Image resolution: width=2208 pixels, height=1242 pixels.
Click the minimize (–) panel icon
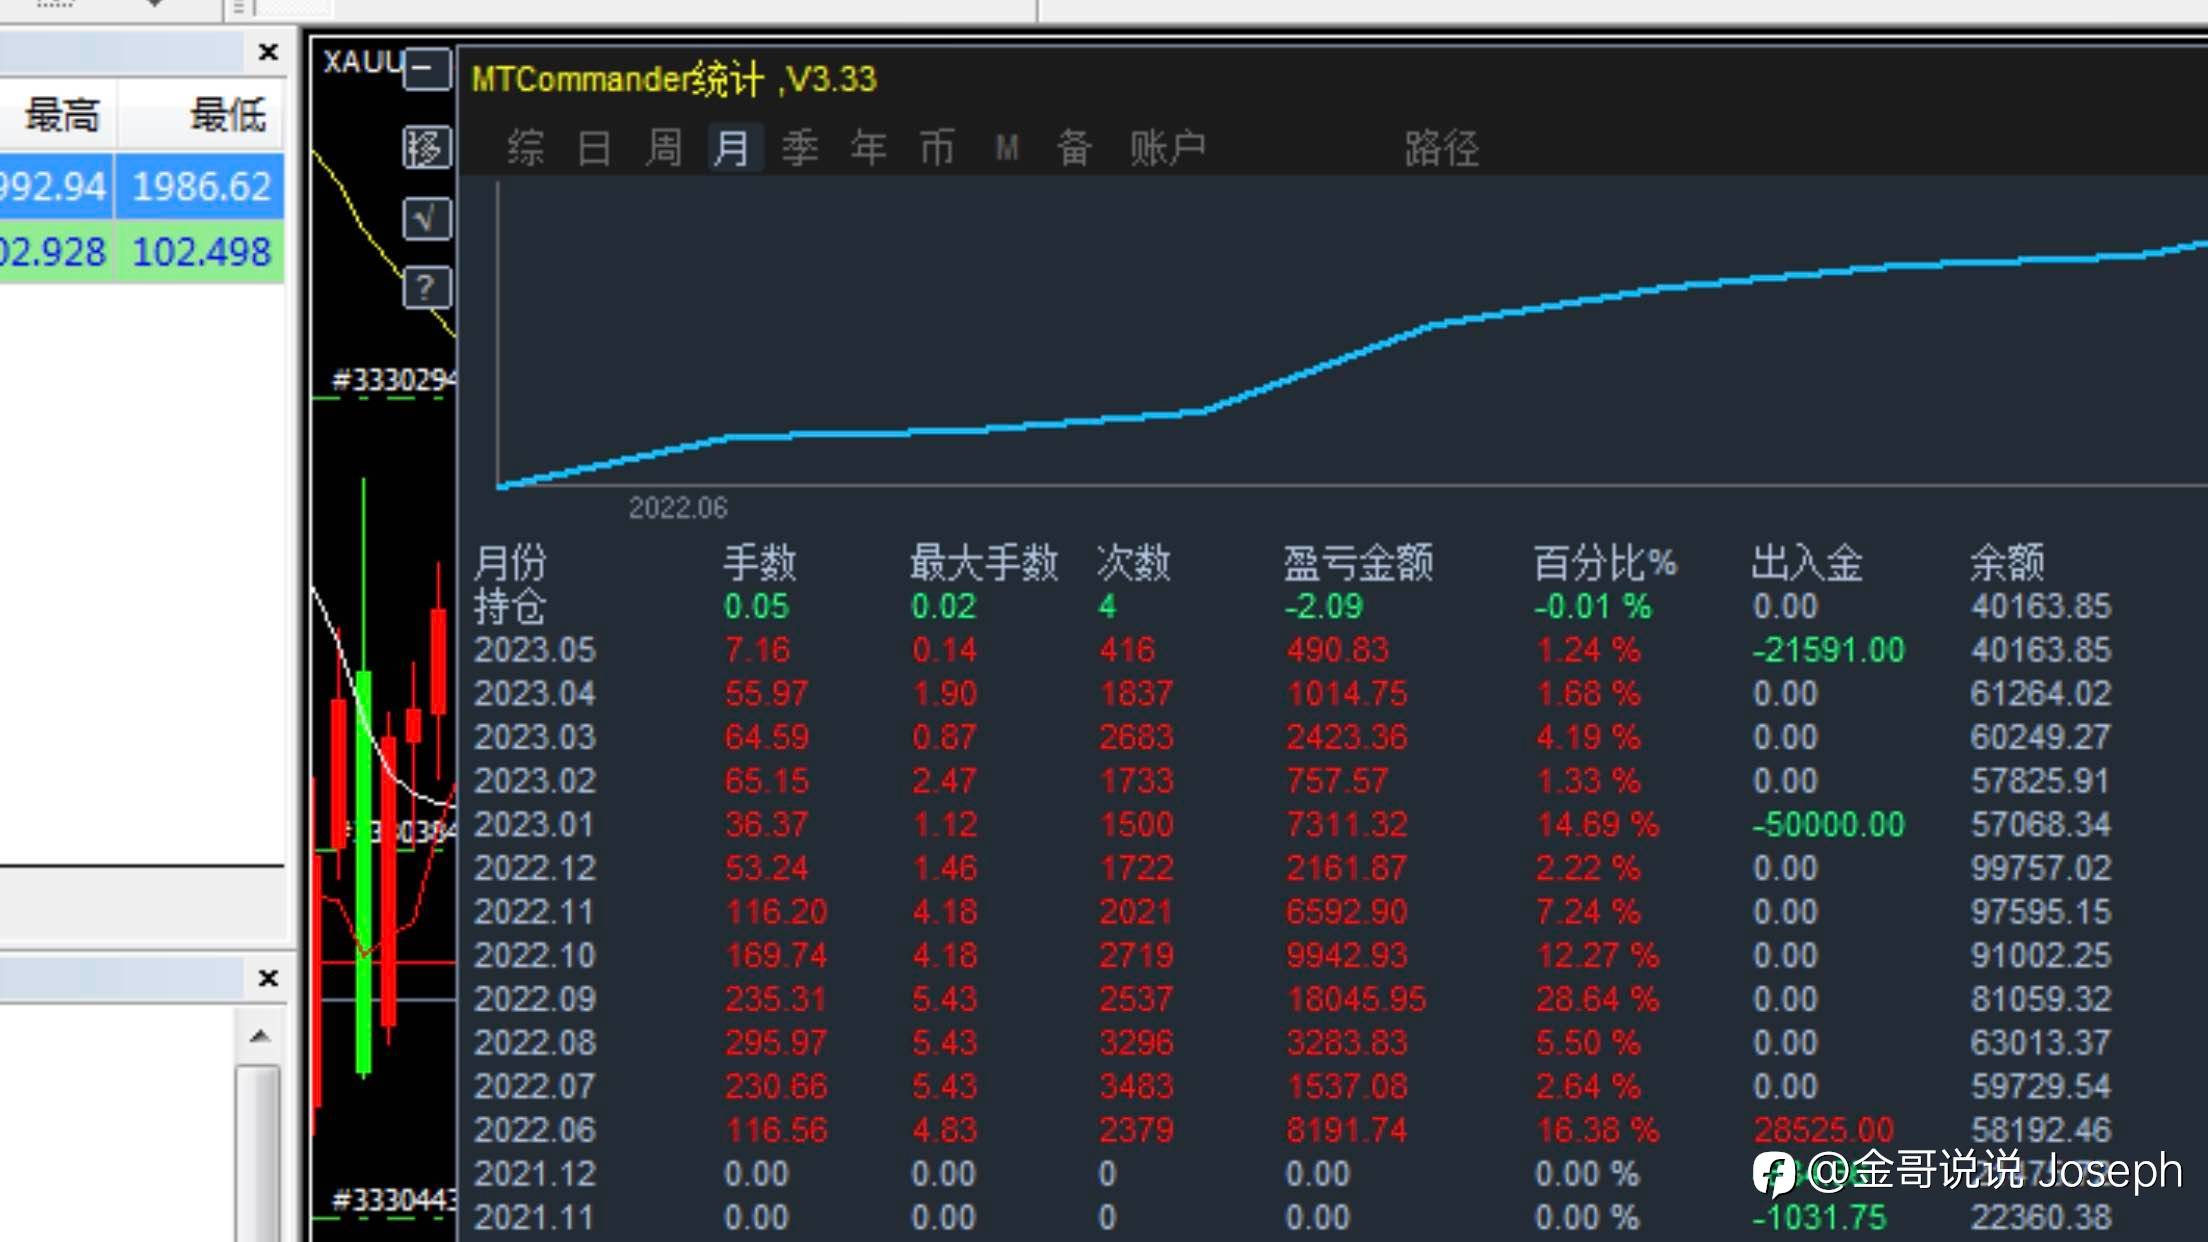[427, 70]
